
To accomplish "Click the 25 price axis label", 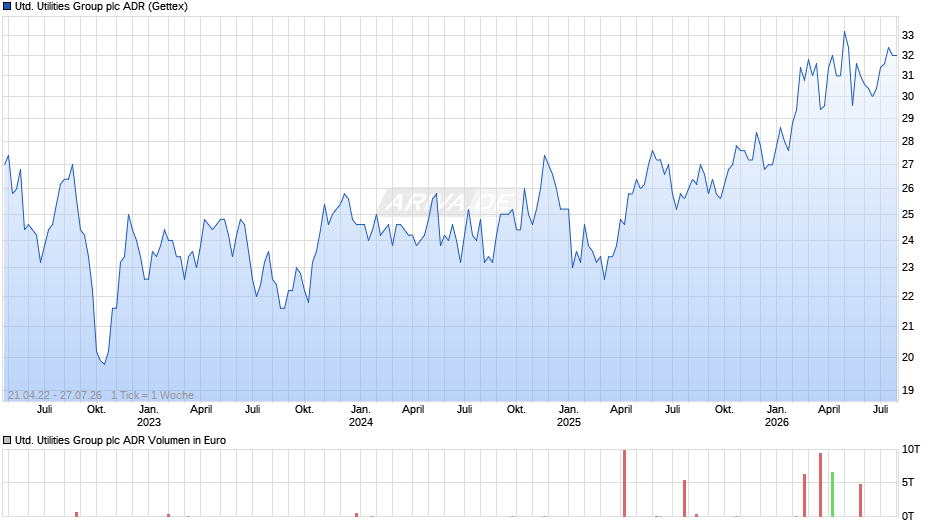I will (908, 215).
